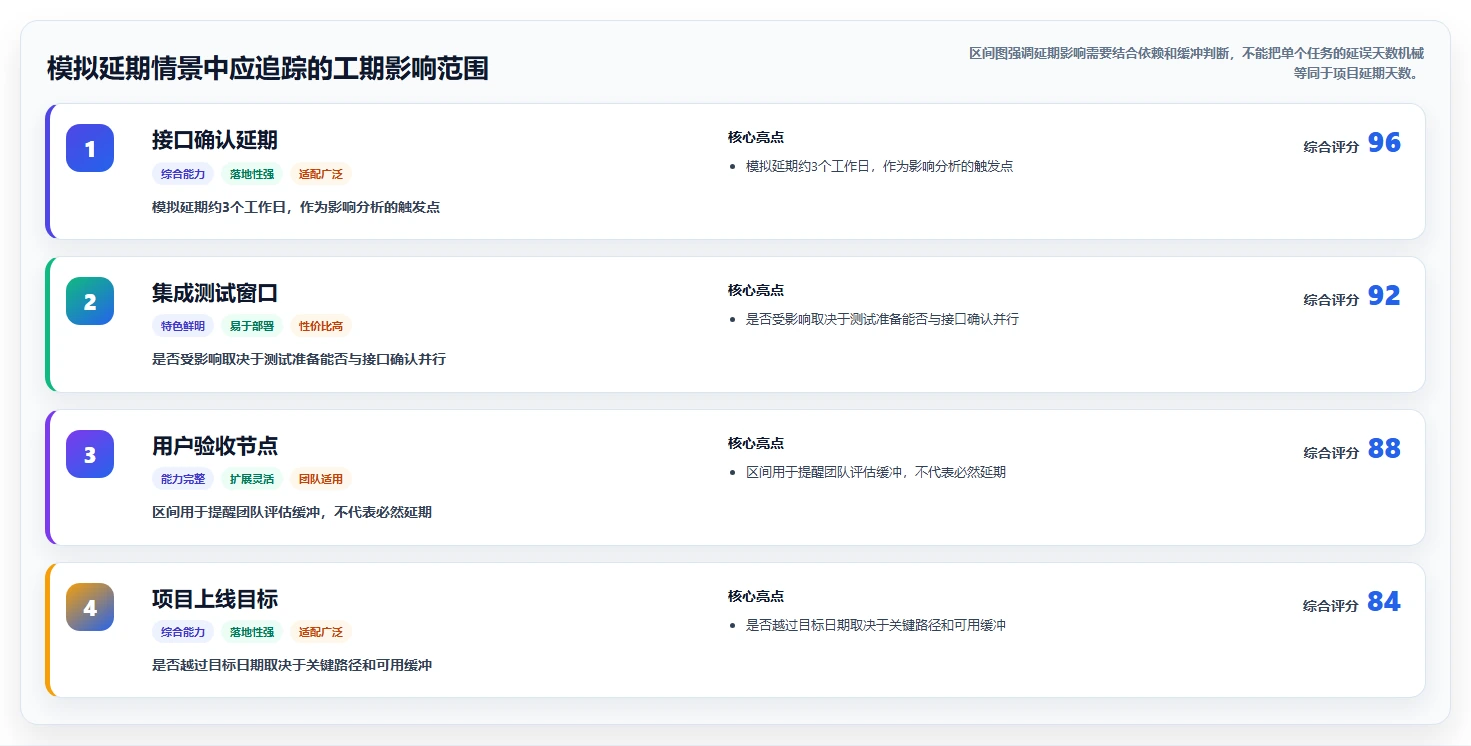Click the 核心亮点 bullet 是否越过目标日期
The image size is (1471, 746).
pos(876,625)
